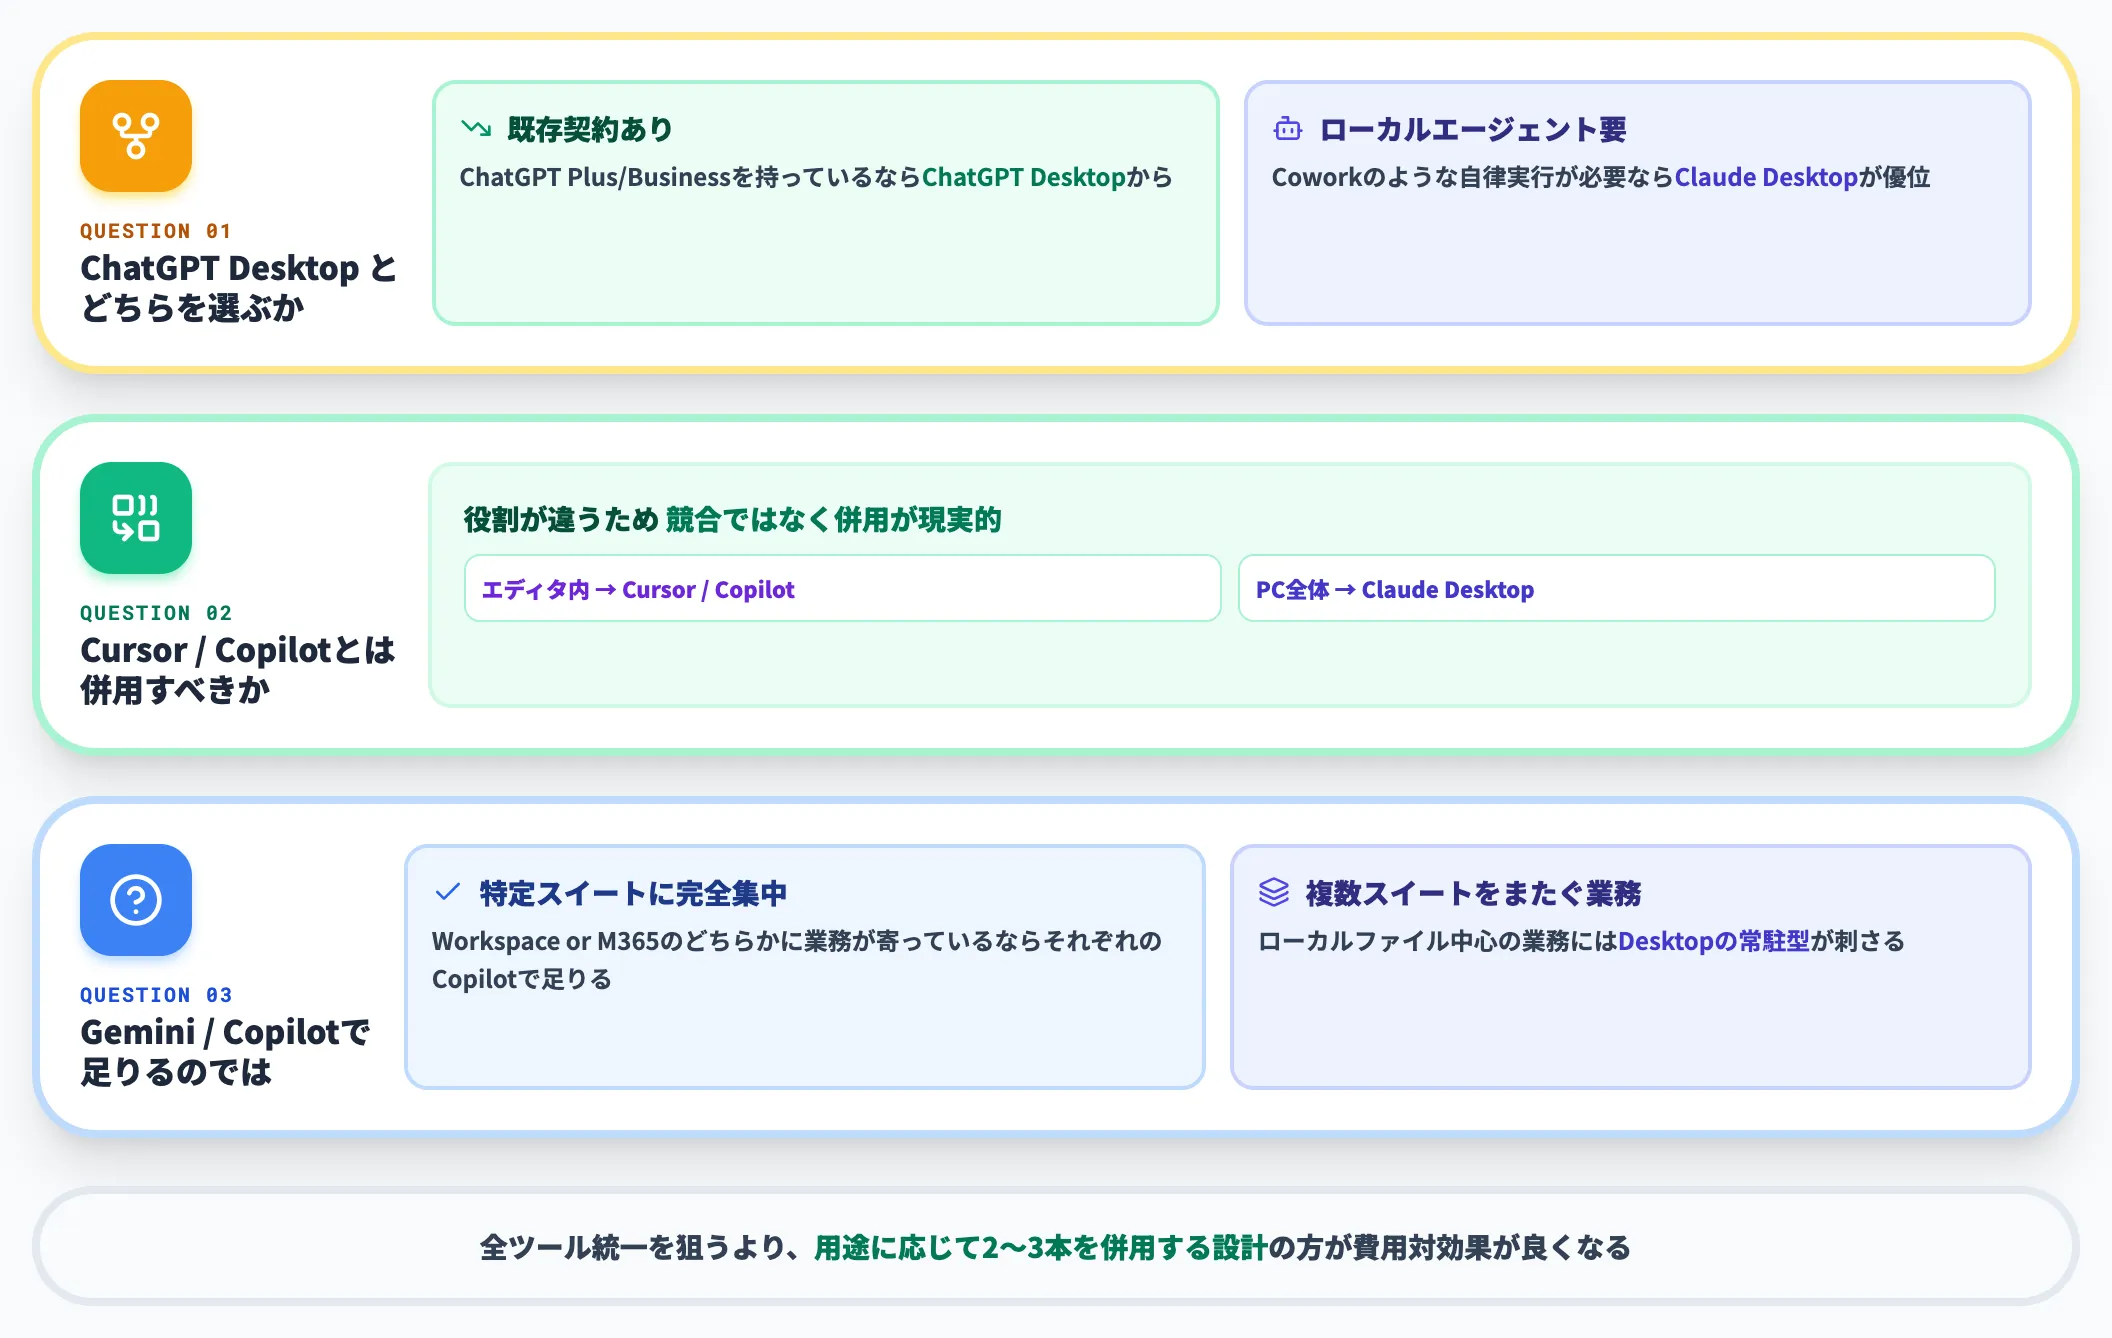Click the ChatGPT Plus/Businessを持っている description text

tap(816, 177)
